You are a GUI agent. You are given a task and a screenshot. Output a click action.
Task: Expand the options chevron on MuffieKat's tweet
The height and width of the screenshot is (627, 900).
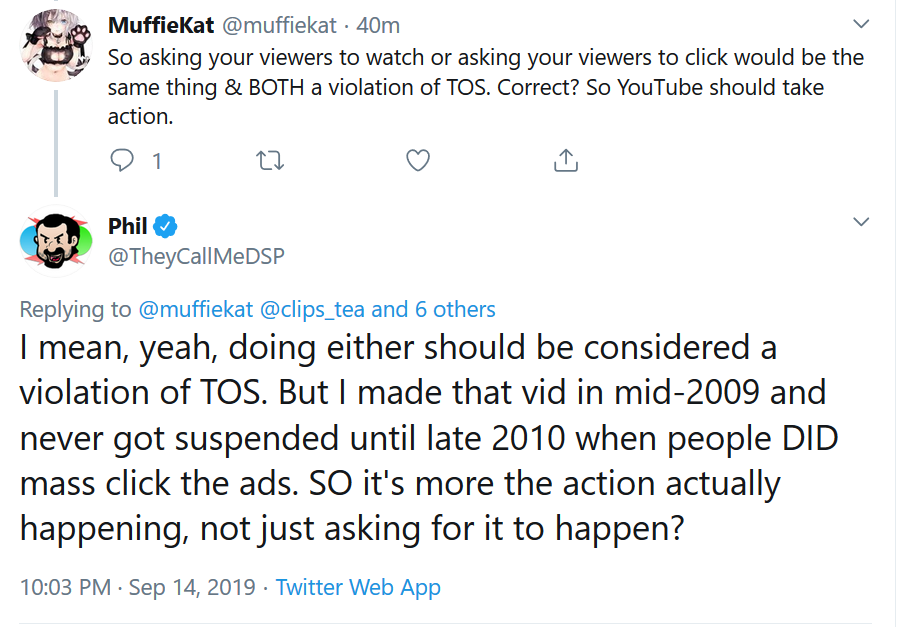pos(860,24)
